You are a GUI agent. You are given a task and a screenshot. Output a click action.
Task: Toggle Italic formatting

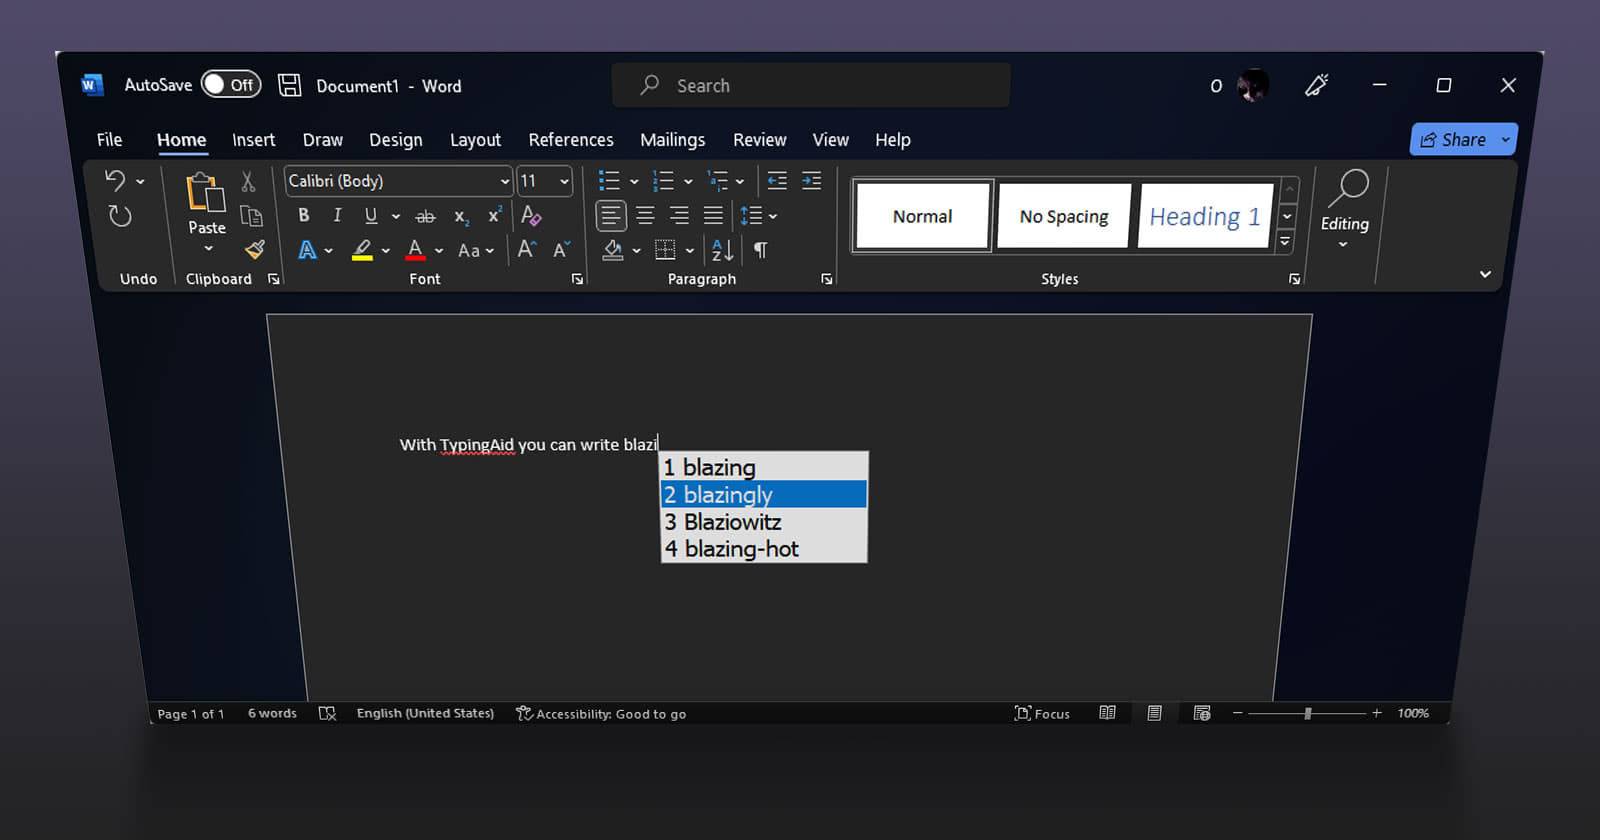tap(337, 215)
